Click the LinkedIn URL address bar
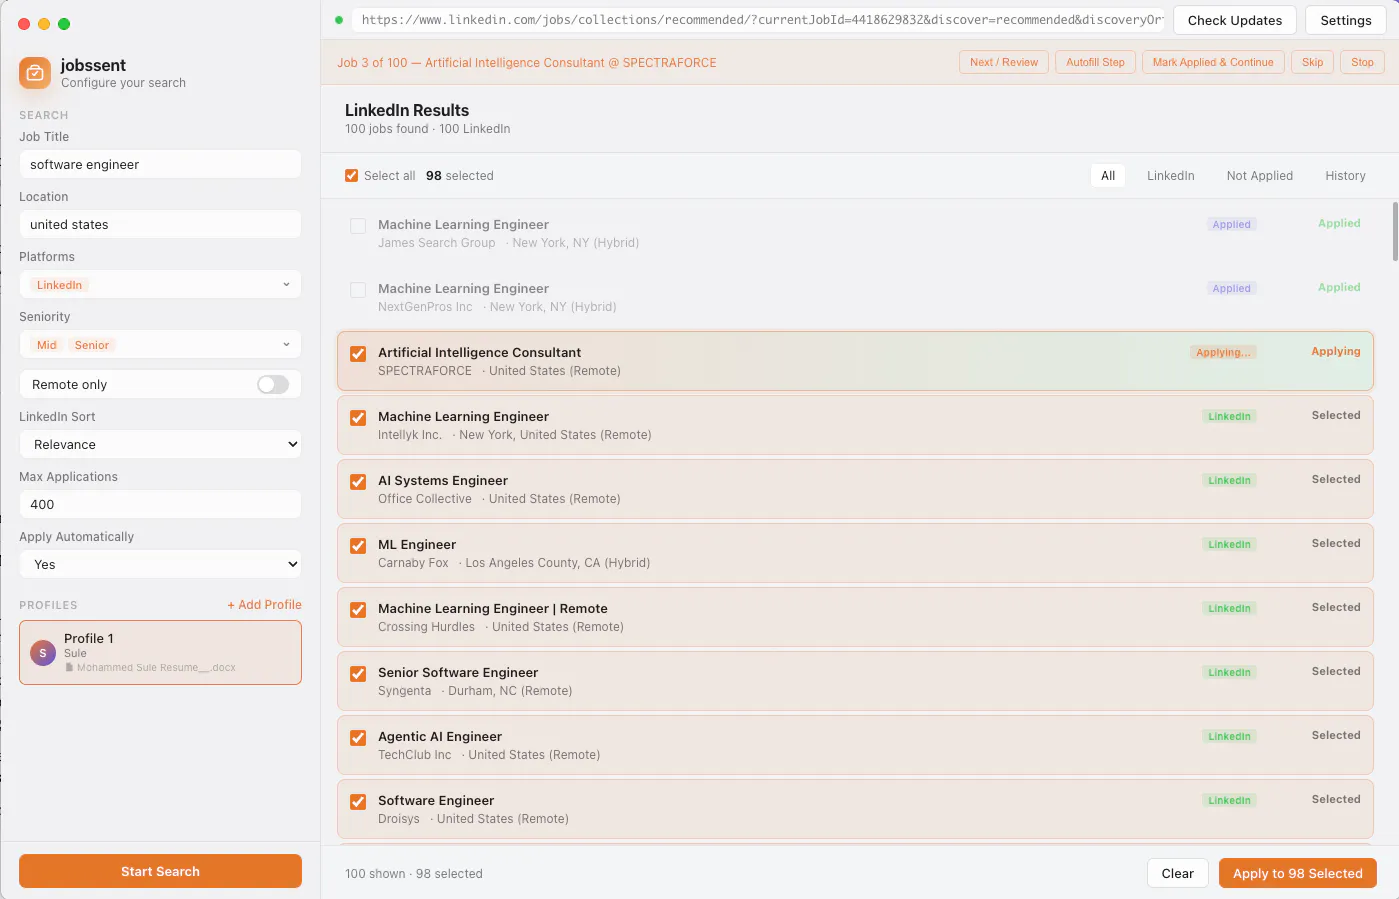1399x899 pixels. [x=758, y=20]
